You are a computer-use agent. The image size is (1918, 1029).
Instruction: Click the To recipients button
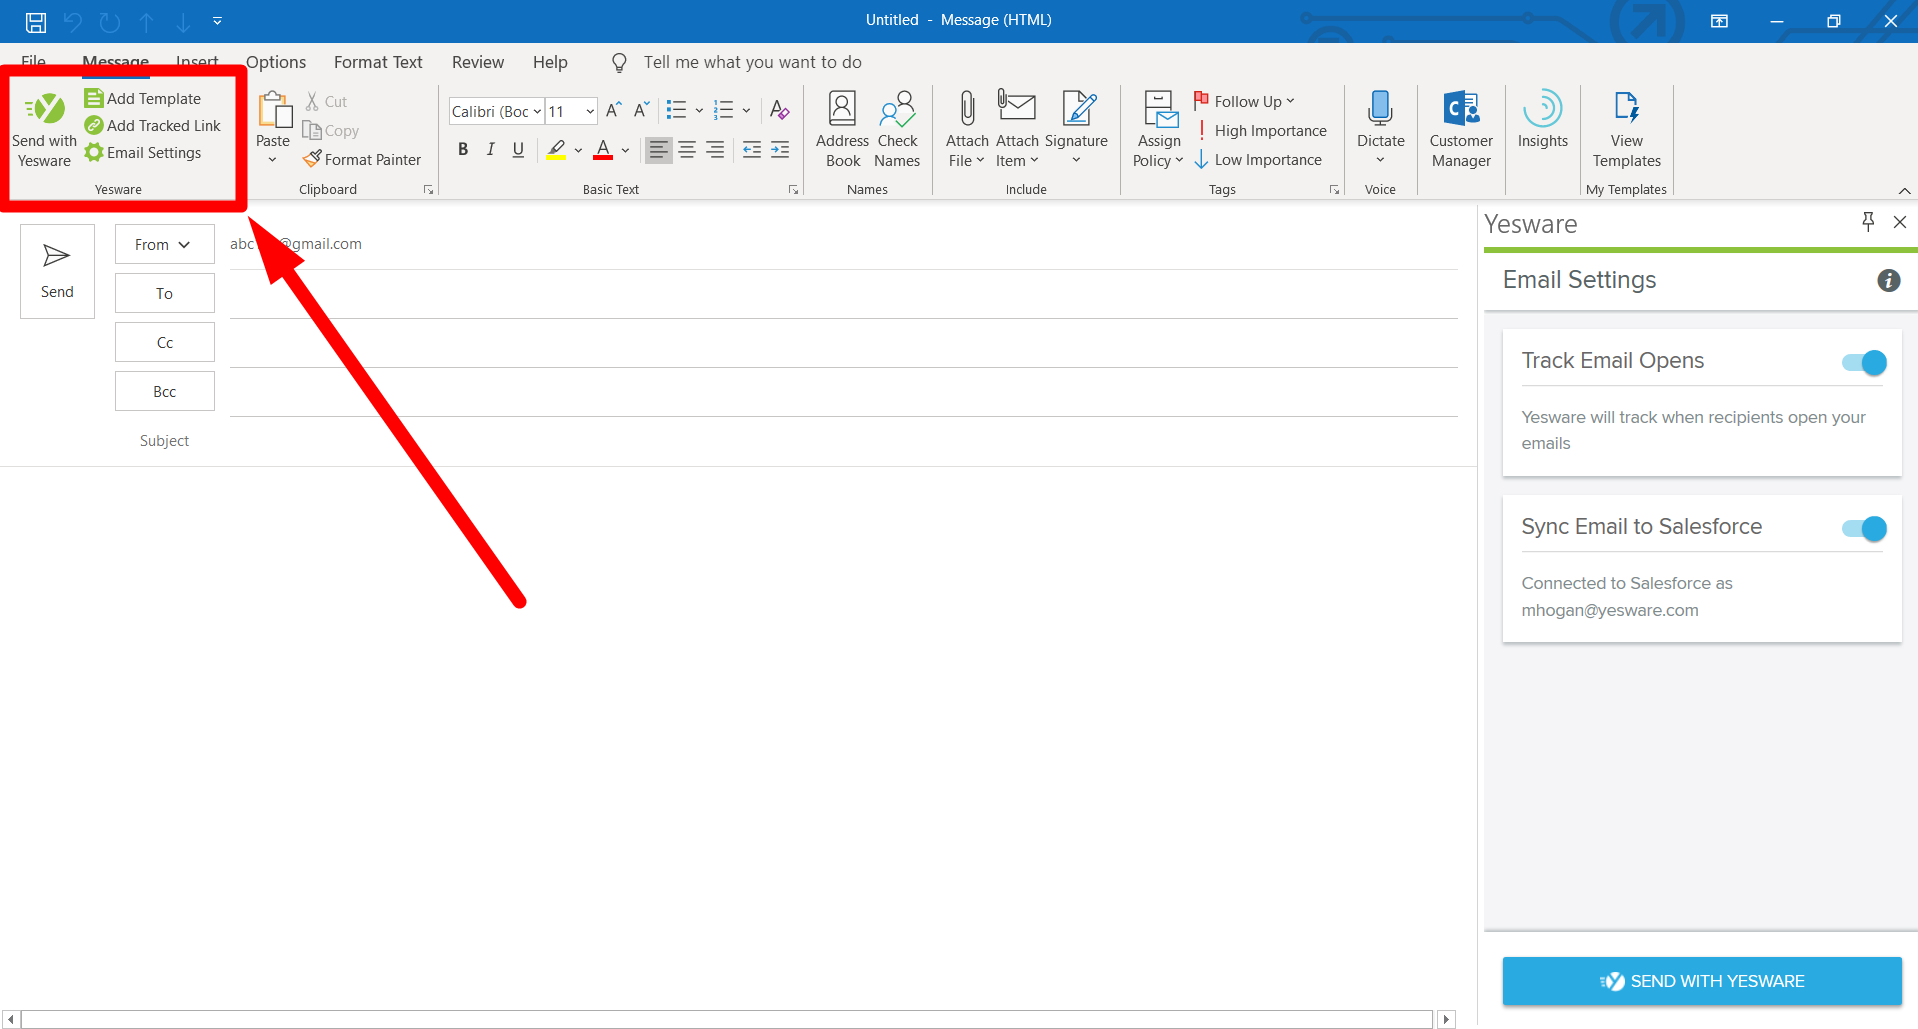[x=164, y=293]
